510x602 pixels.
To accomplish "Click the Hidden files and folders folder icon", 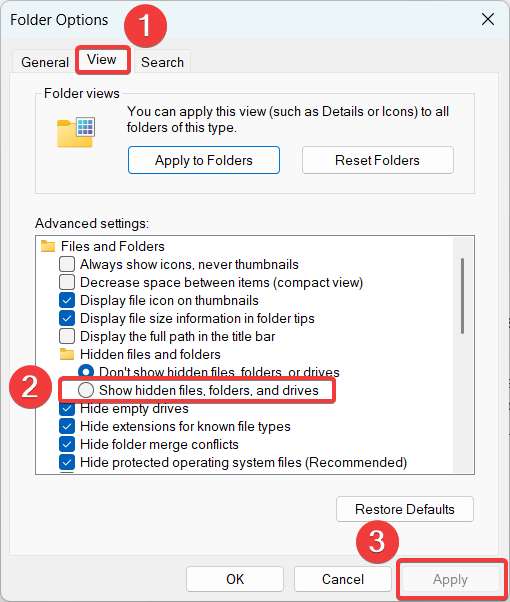I will click(x=67, y=354).
